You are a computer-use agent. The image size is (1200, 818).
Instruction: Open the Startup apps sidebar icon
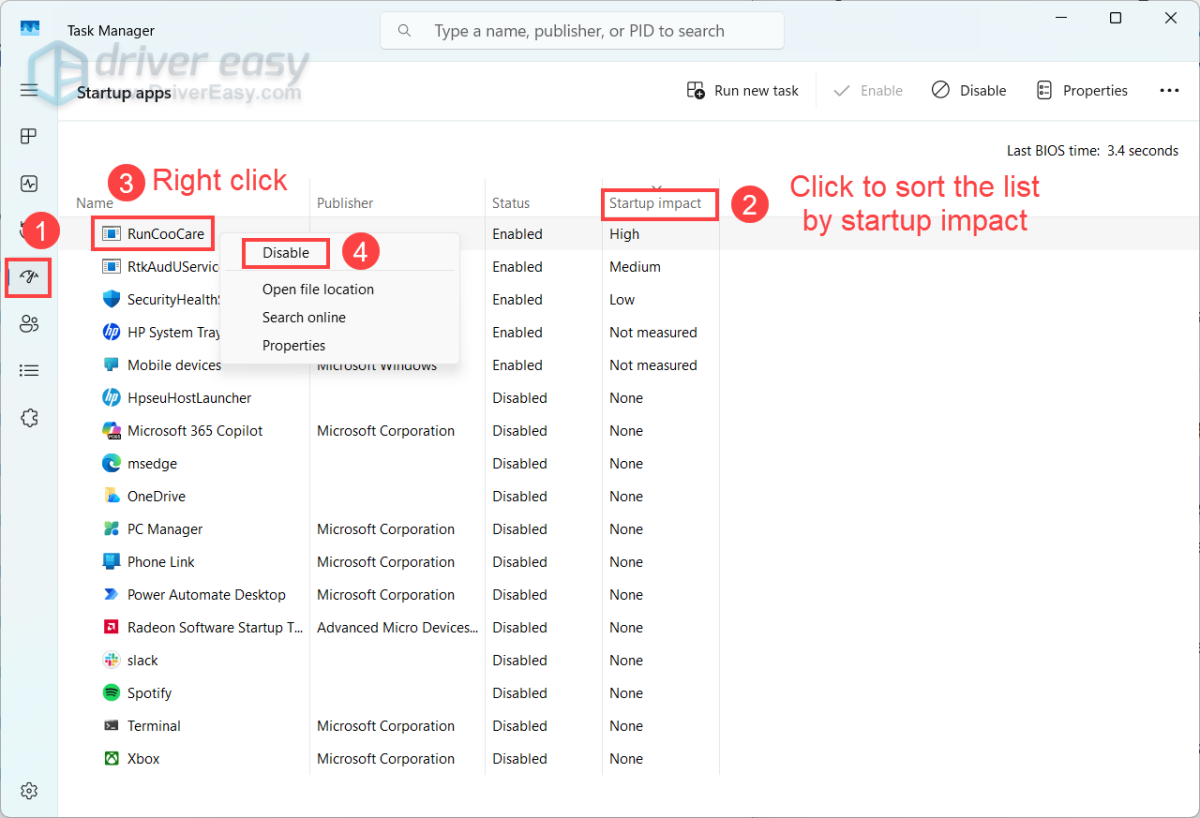[29, 277]
